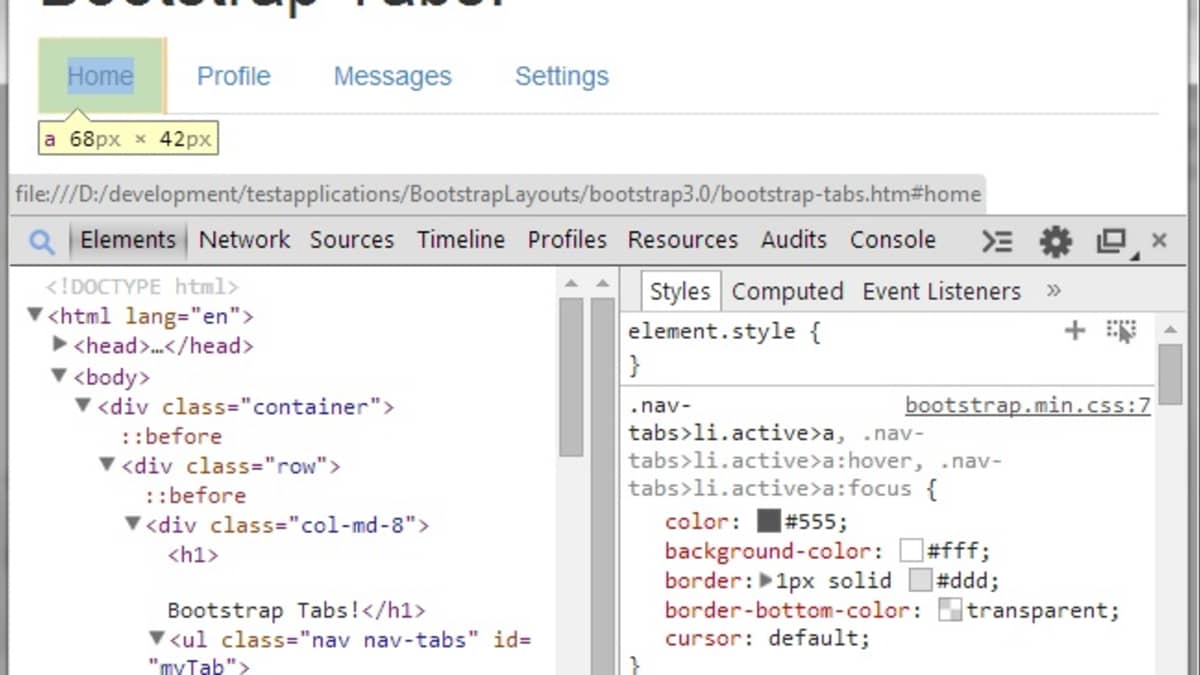1200x675 pixels.
Task: Open the Event Listeners tab
Action: click(941, 291)
